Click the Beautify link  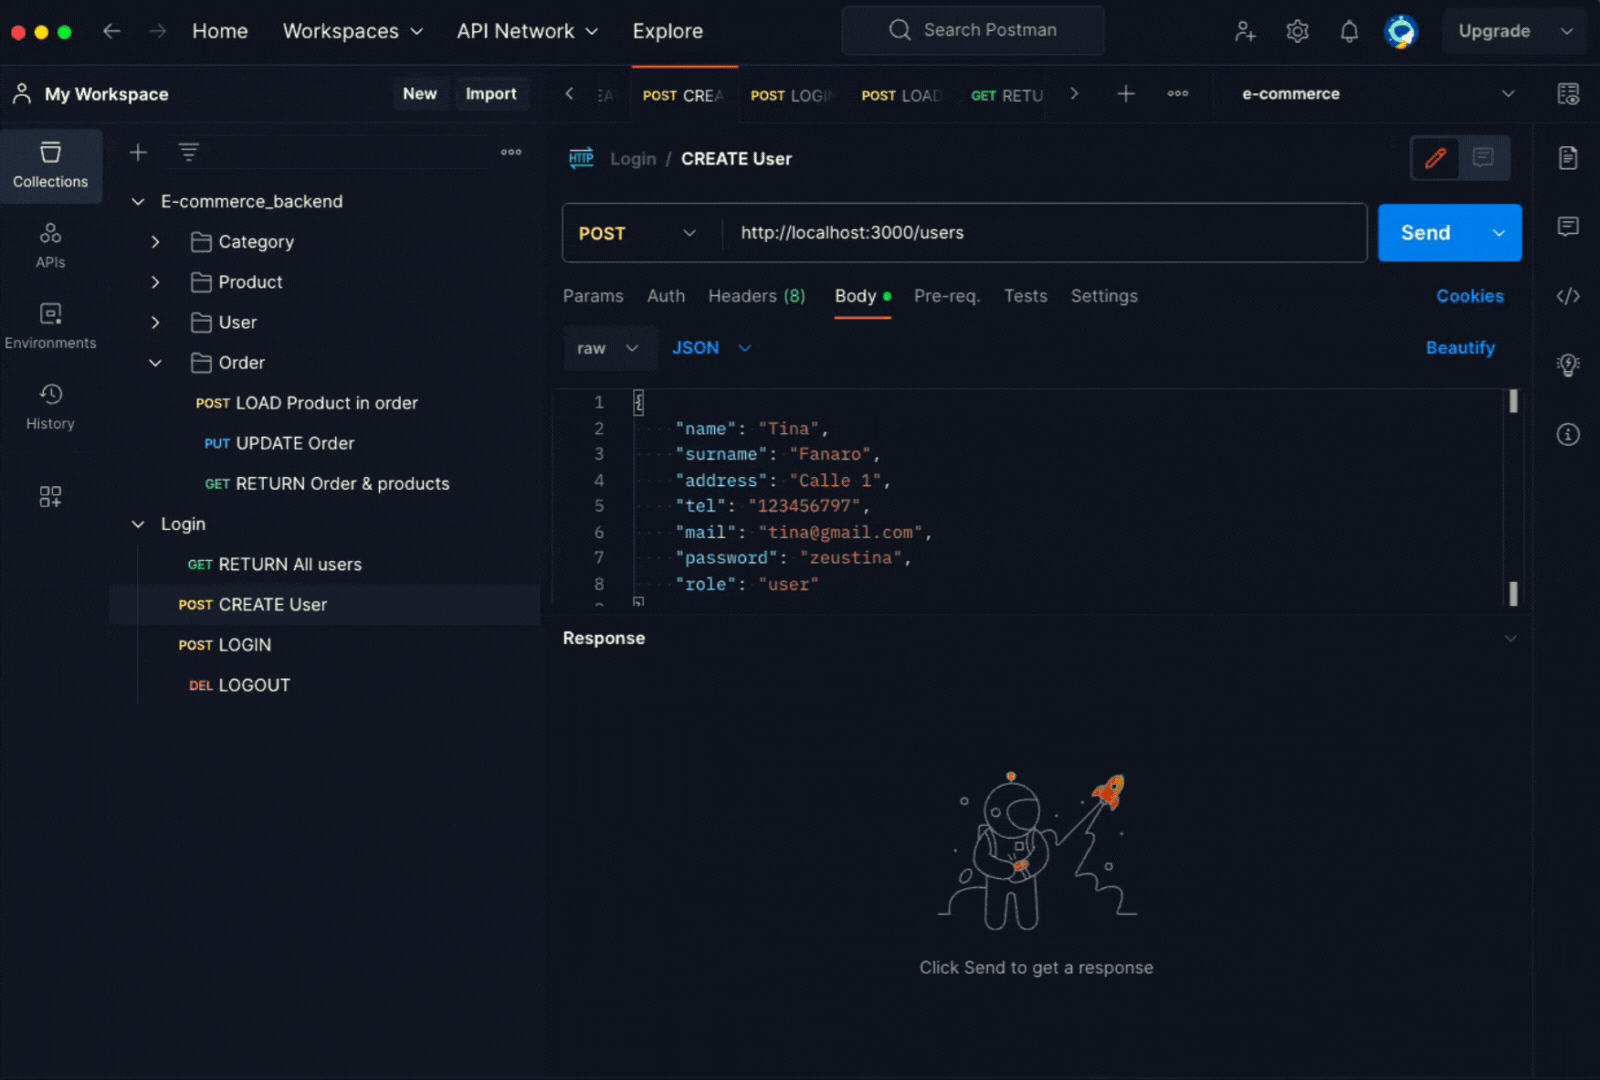[1460, 348]
